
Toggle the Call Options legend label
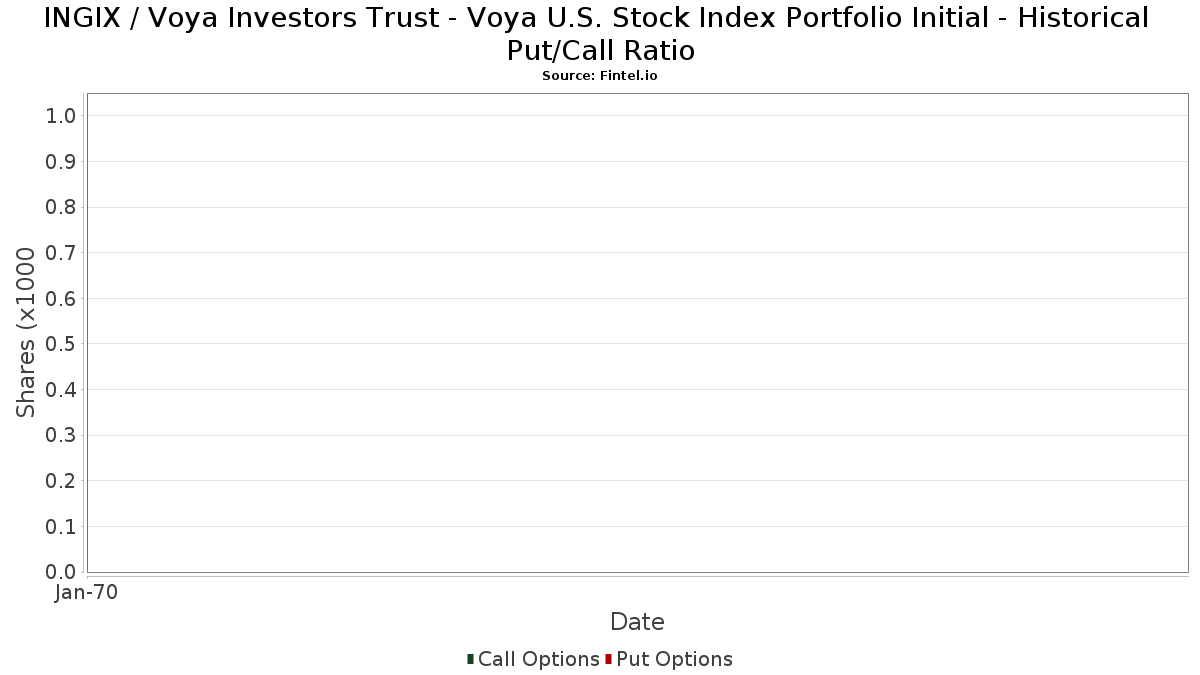(x=538, y=659)
